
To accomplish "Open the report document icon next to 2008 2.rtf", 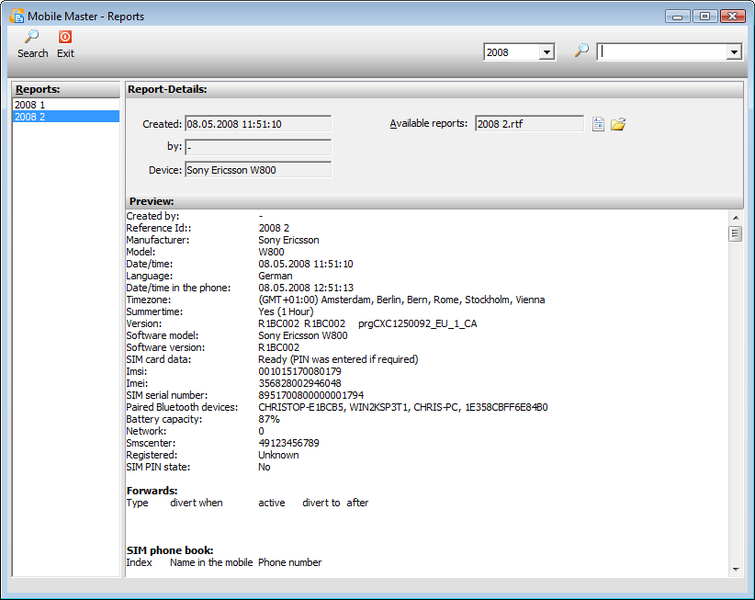I will point(598,124).
